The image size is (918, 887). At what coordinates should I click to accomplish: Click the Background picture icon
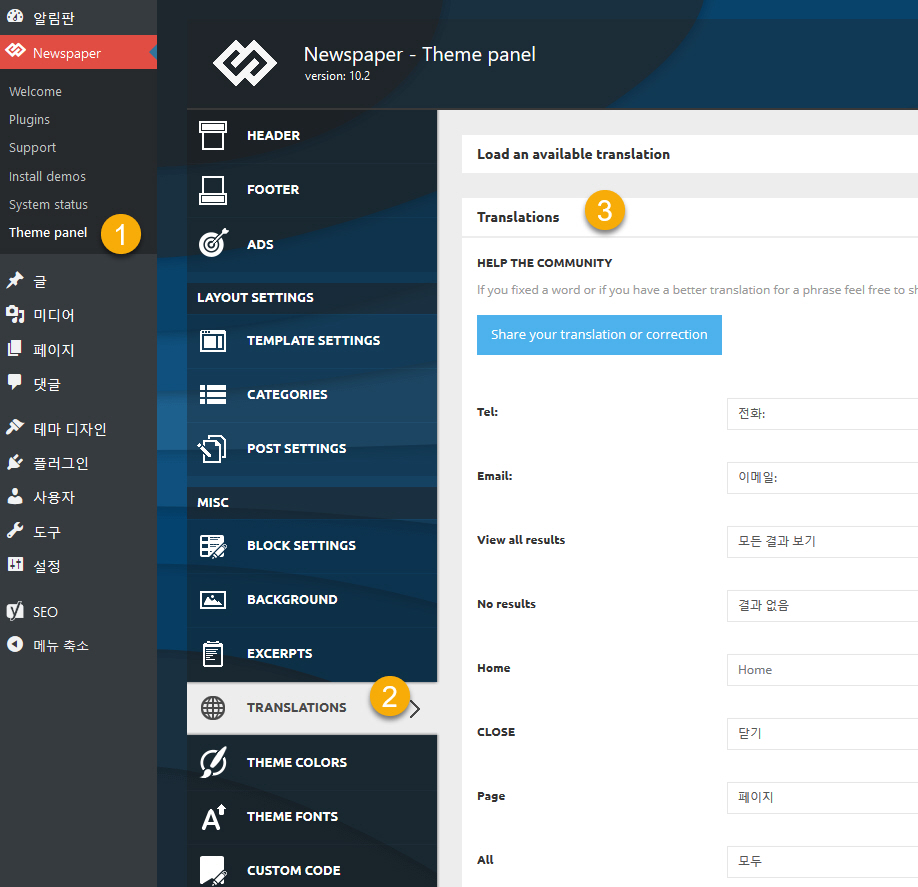click(x=213, y=600)
